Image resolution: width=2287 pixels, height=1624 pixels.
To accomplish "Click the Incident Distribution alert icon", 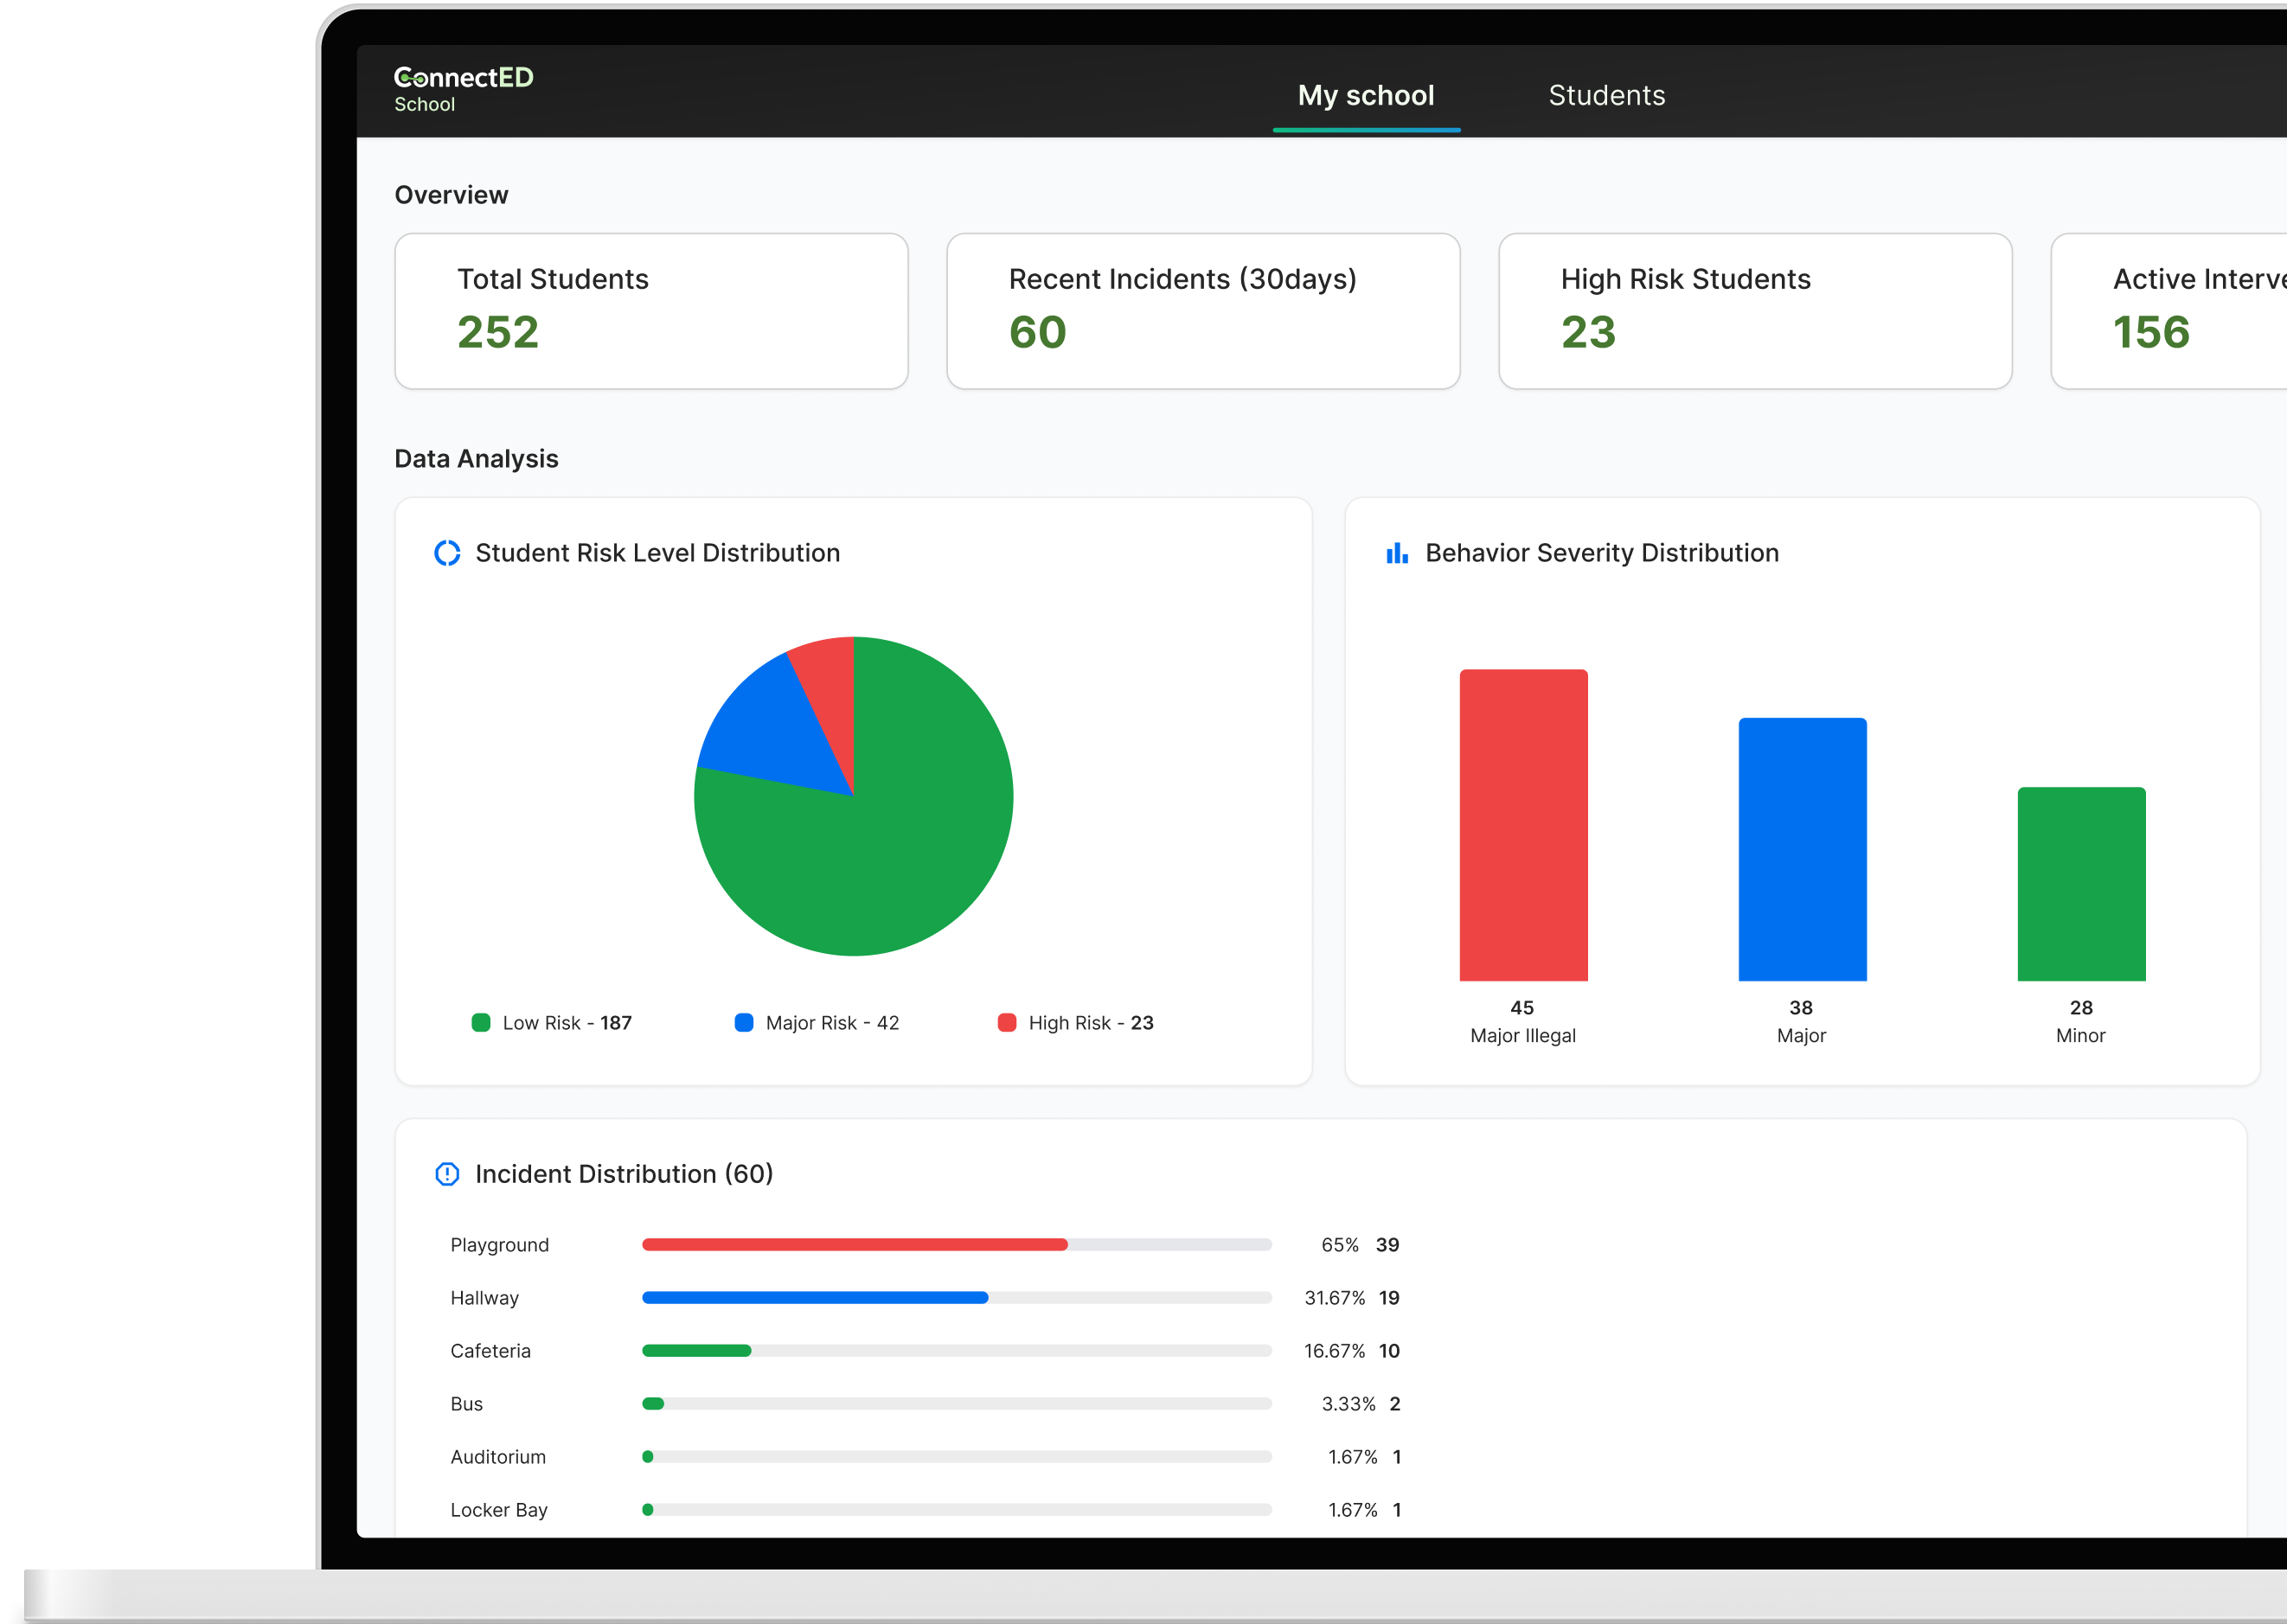I will point(447,1174).
